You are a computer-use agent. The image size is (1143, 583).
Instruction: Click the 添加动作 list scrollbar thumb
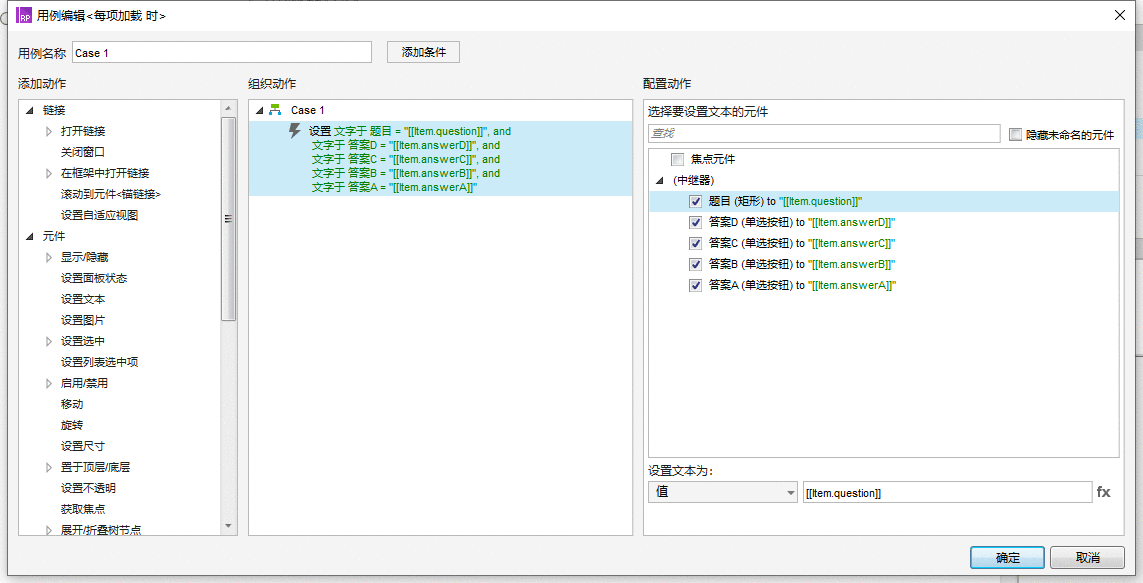(x=228, y=219)
